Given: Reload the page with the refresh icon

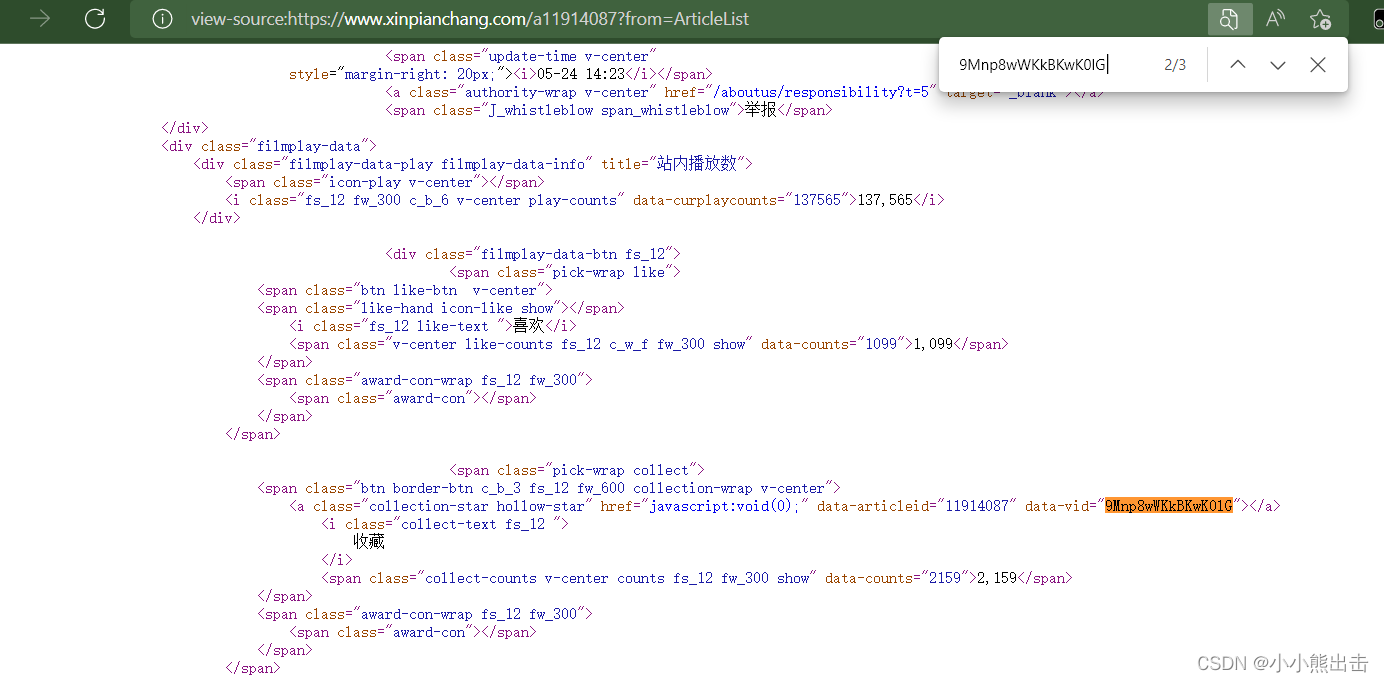Looking at the screenshot, I should (x=95, y=18).
